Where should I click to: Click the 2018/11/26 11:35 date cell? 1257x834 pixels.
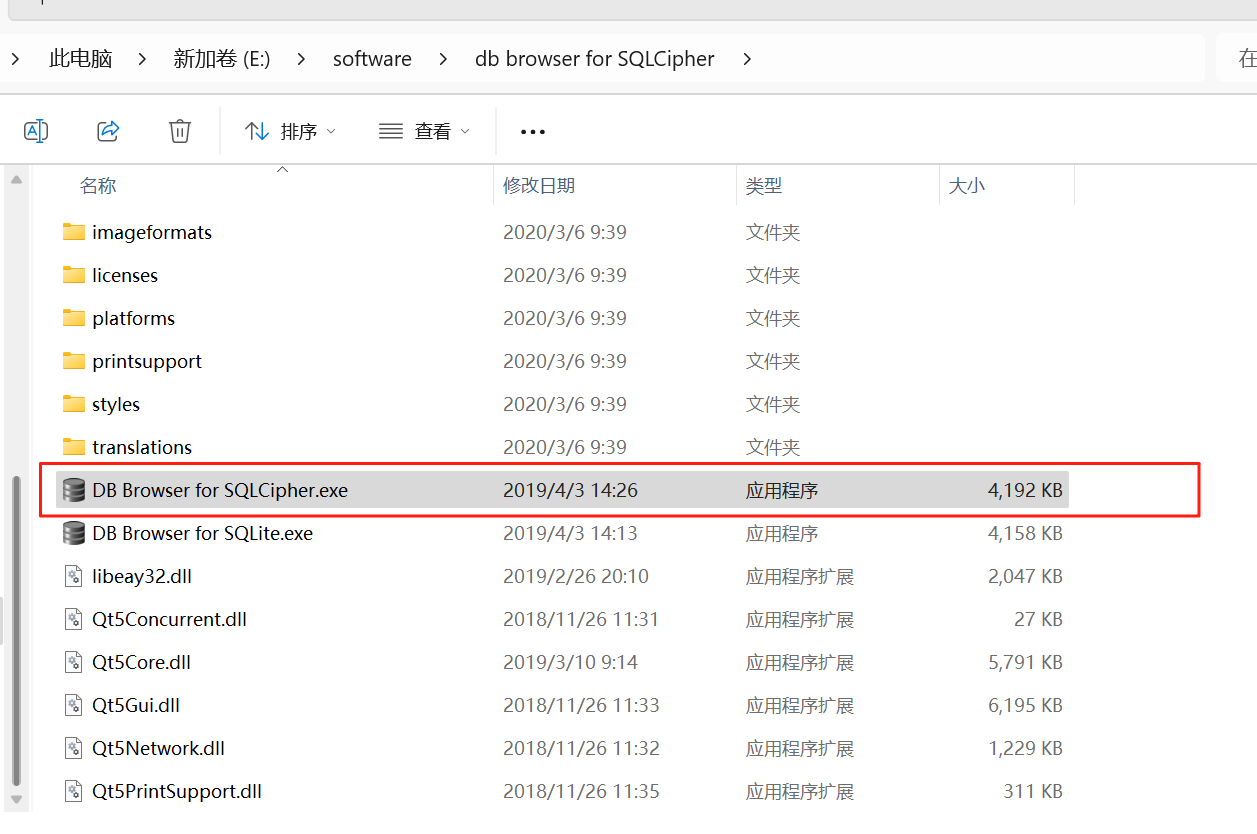[581, 791]
